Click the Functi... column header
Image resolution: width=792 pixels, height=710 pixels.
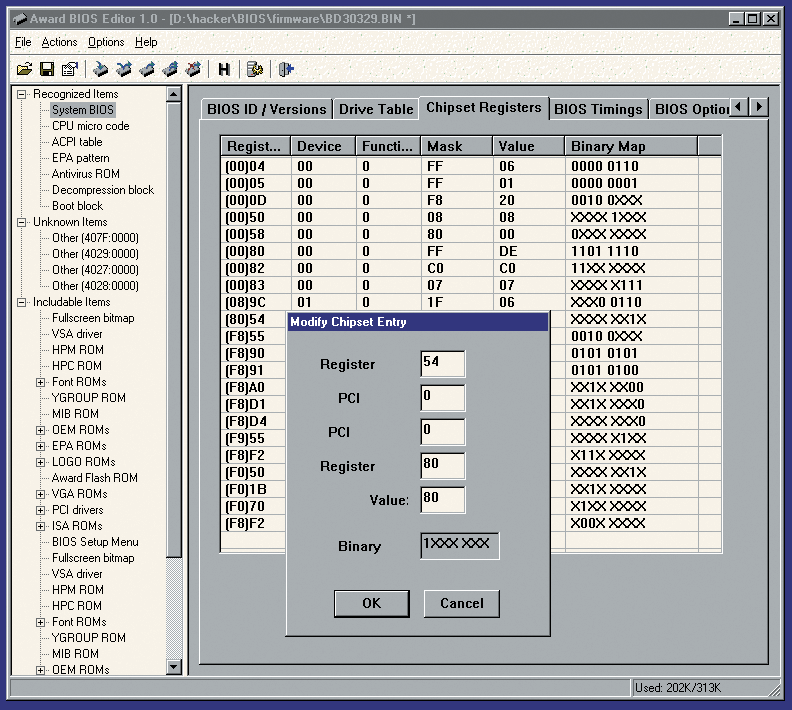point(388,146)
